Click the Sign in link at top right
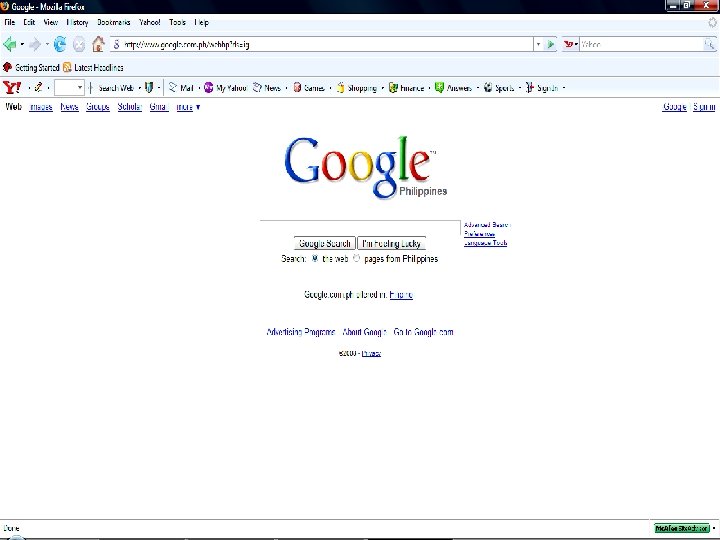The image size is (720, 540). point(704,107)
